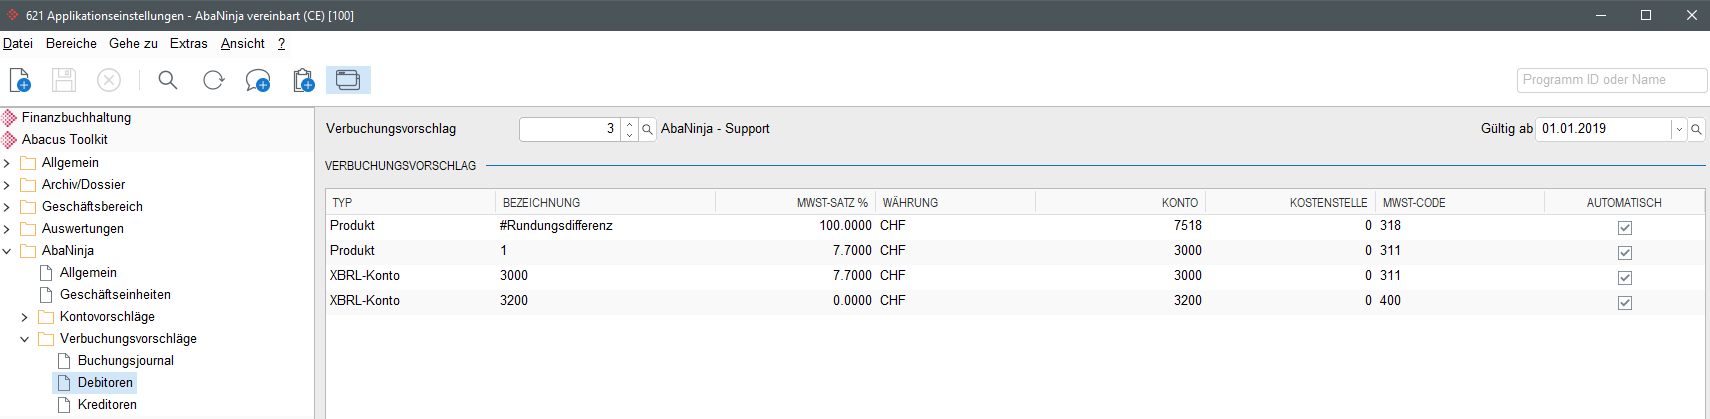Click the Finanzbuchhaltung module icon
1710x419 pixels.
[x=10, y=118]
